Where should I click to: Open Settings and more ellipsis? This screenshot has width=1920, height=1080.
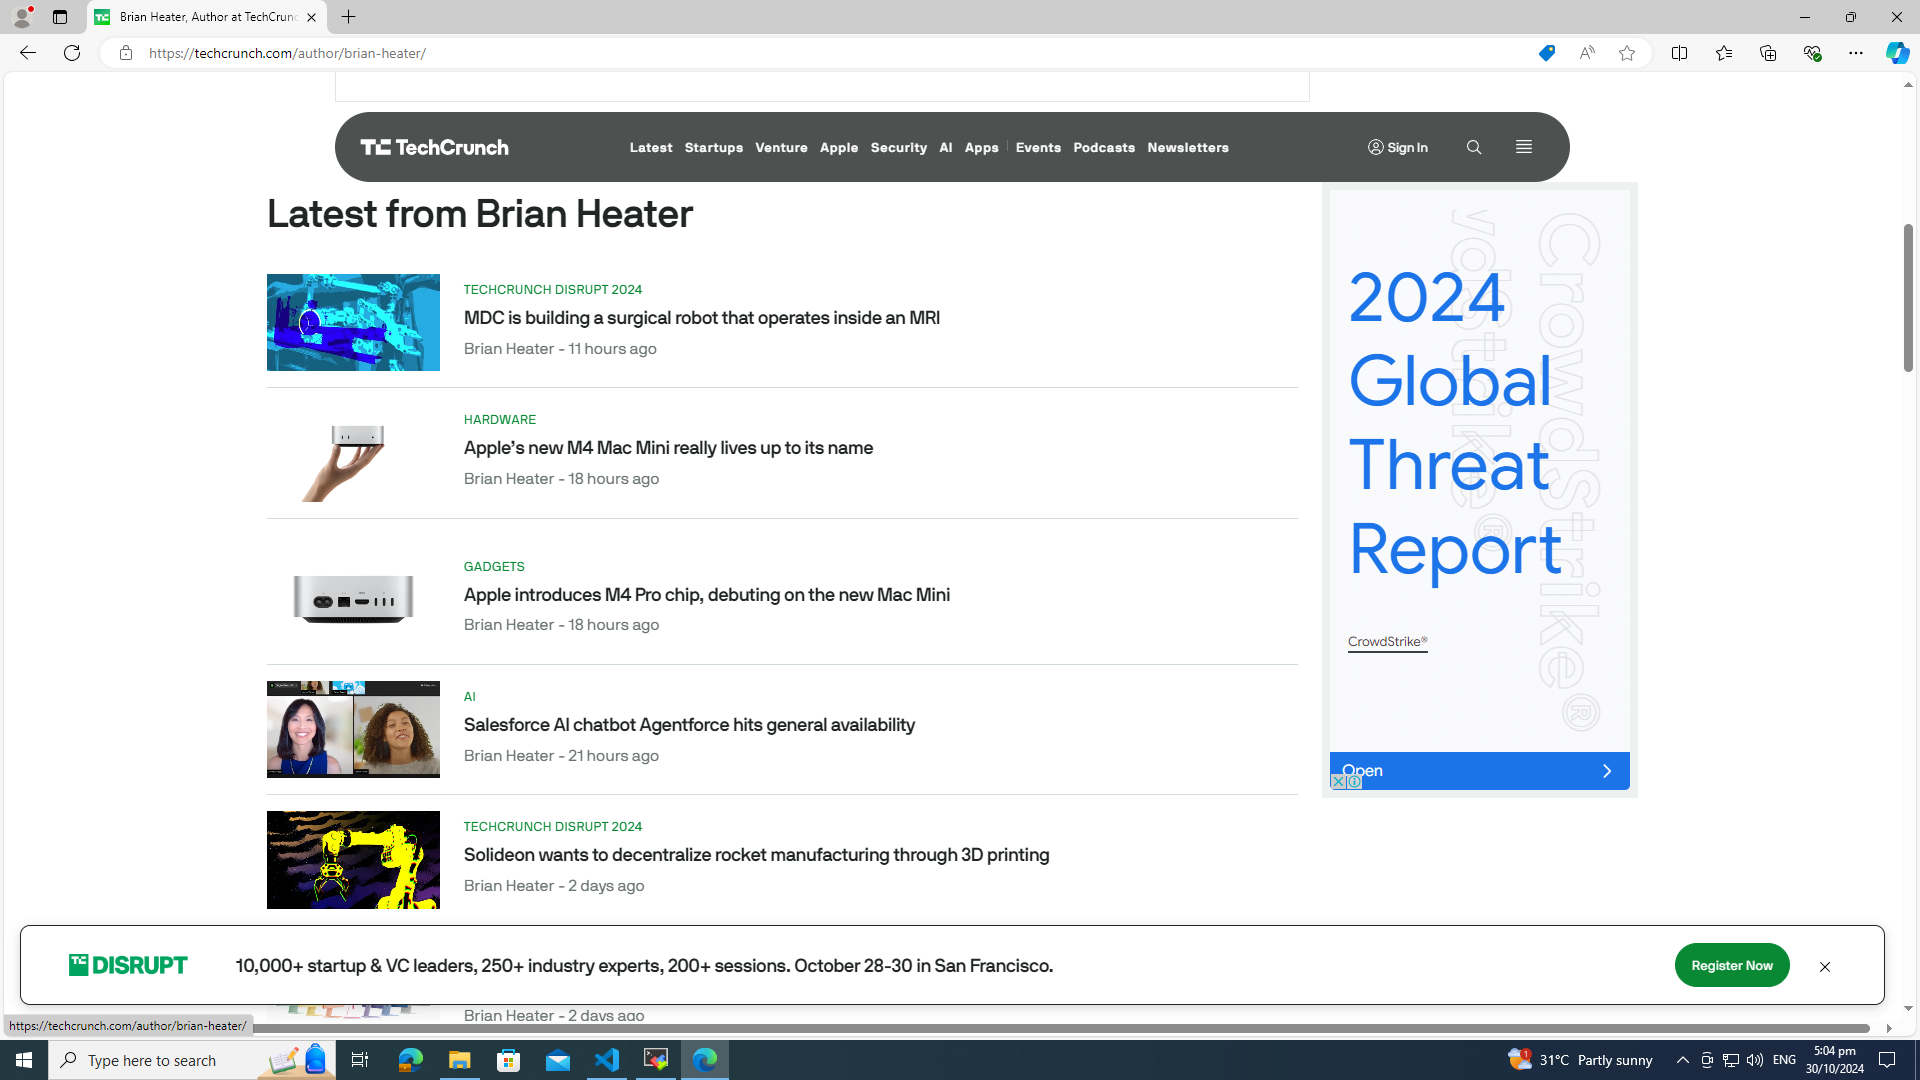coord(1855,53)
